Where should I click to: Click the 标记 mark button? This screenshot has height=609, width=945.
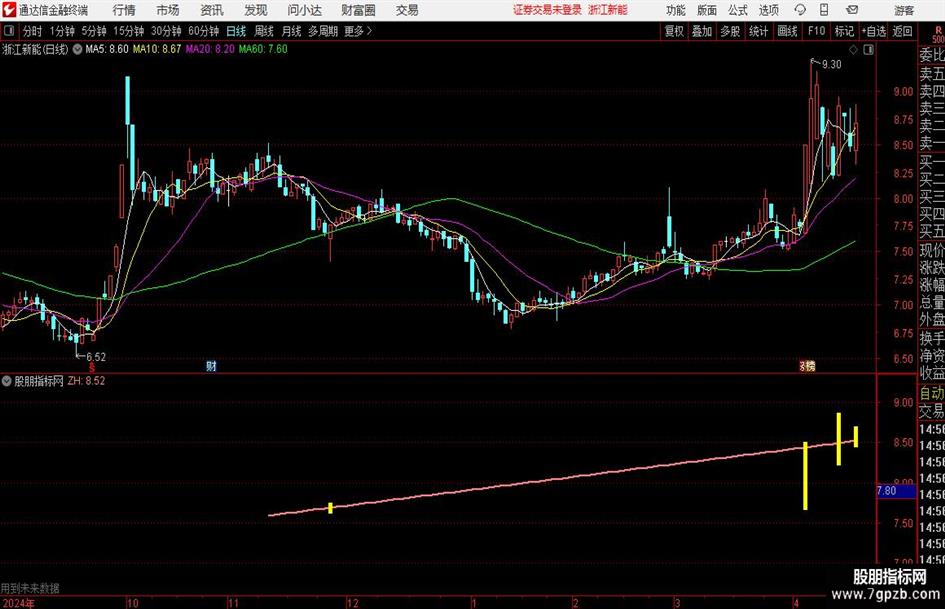tap(844, 31)
